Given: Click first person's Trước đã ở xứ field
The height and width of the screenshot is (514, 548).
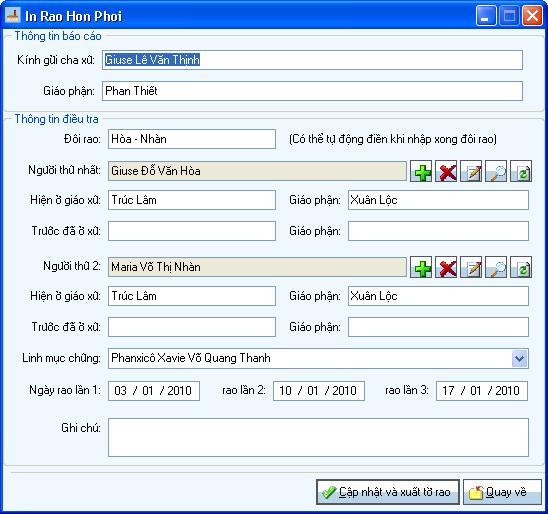Looking at the screenshot, I should (x=192, y=231).
